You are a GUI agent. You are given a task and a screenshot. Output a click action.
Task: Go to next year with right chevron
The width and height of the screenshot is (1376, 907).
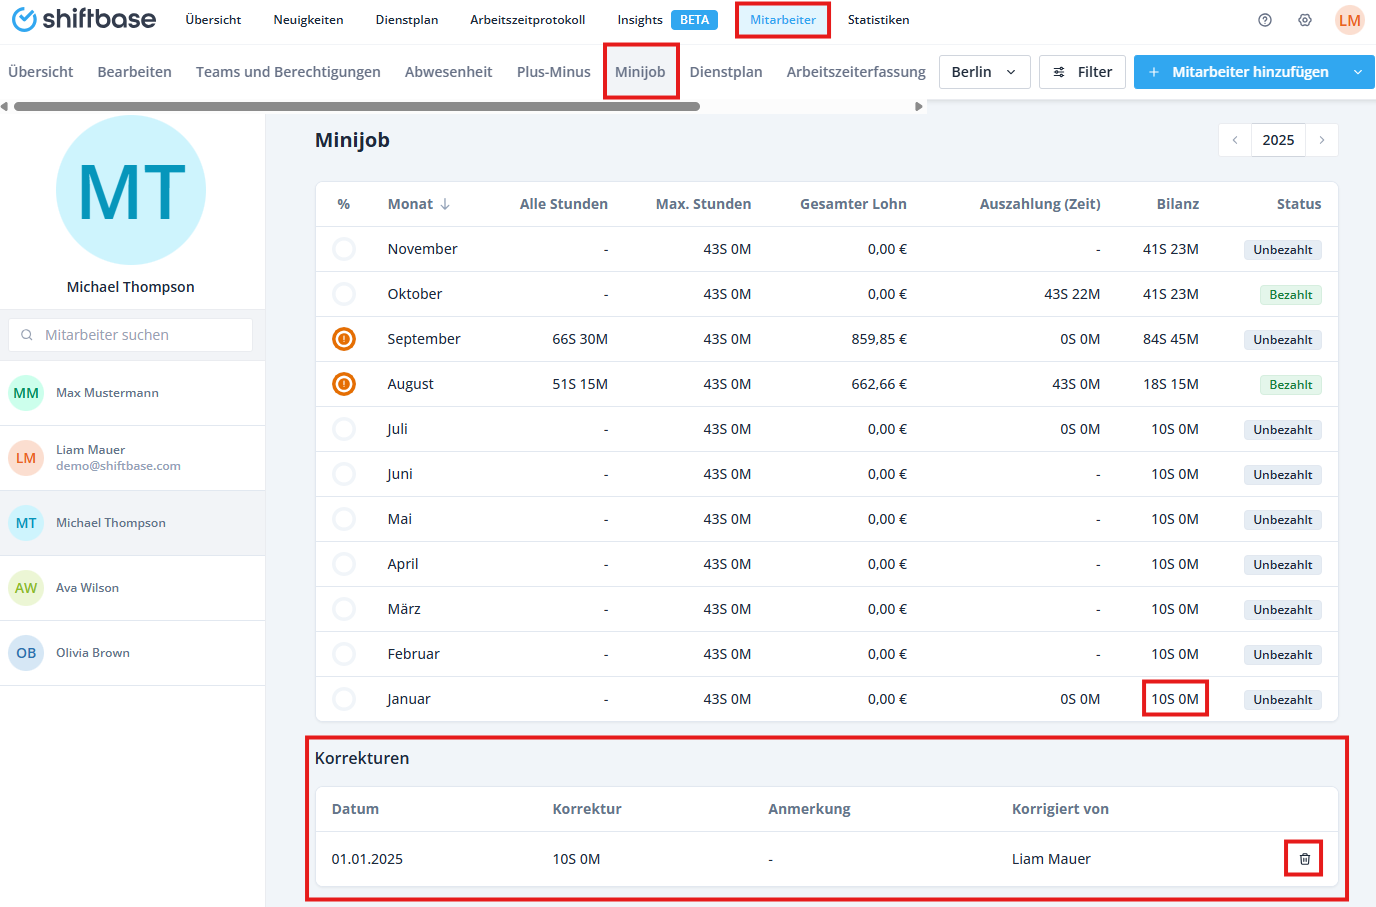(x=1321, y=140)
